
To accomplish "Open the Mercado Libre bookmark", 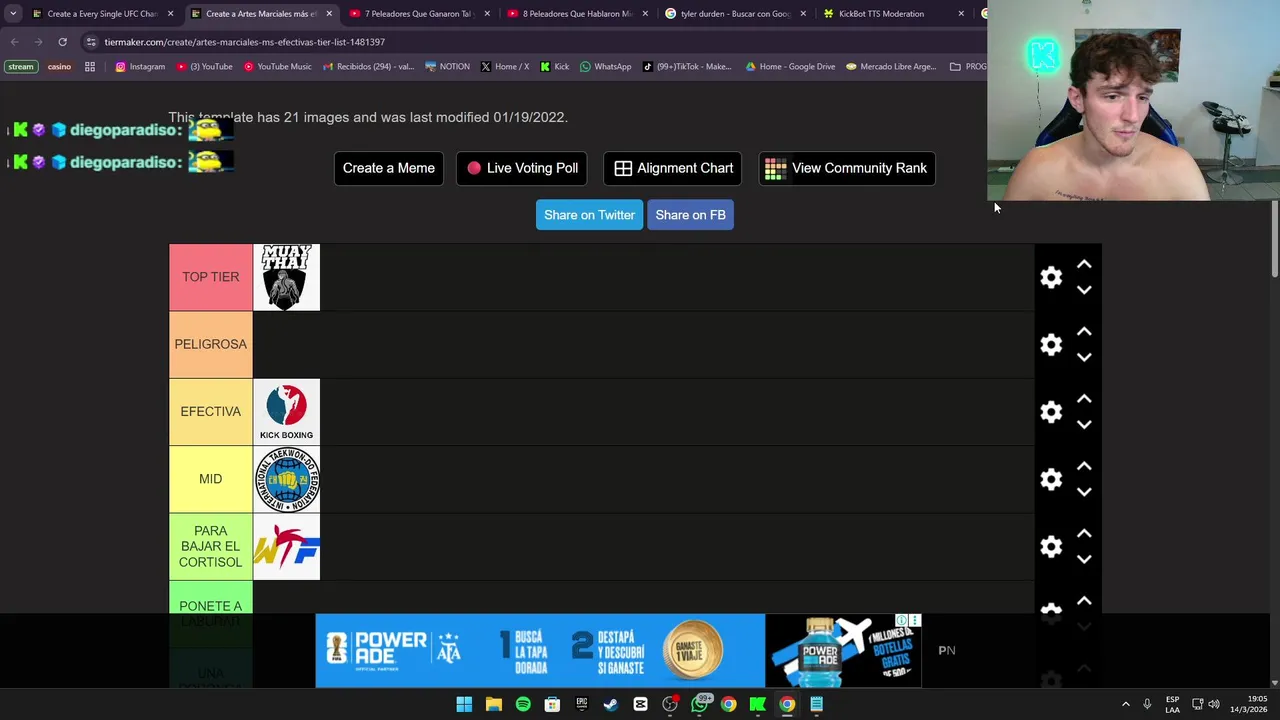I will [891, 67].
